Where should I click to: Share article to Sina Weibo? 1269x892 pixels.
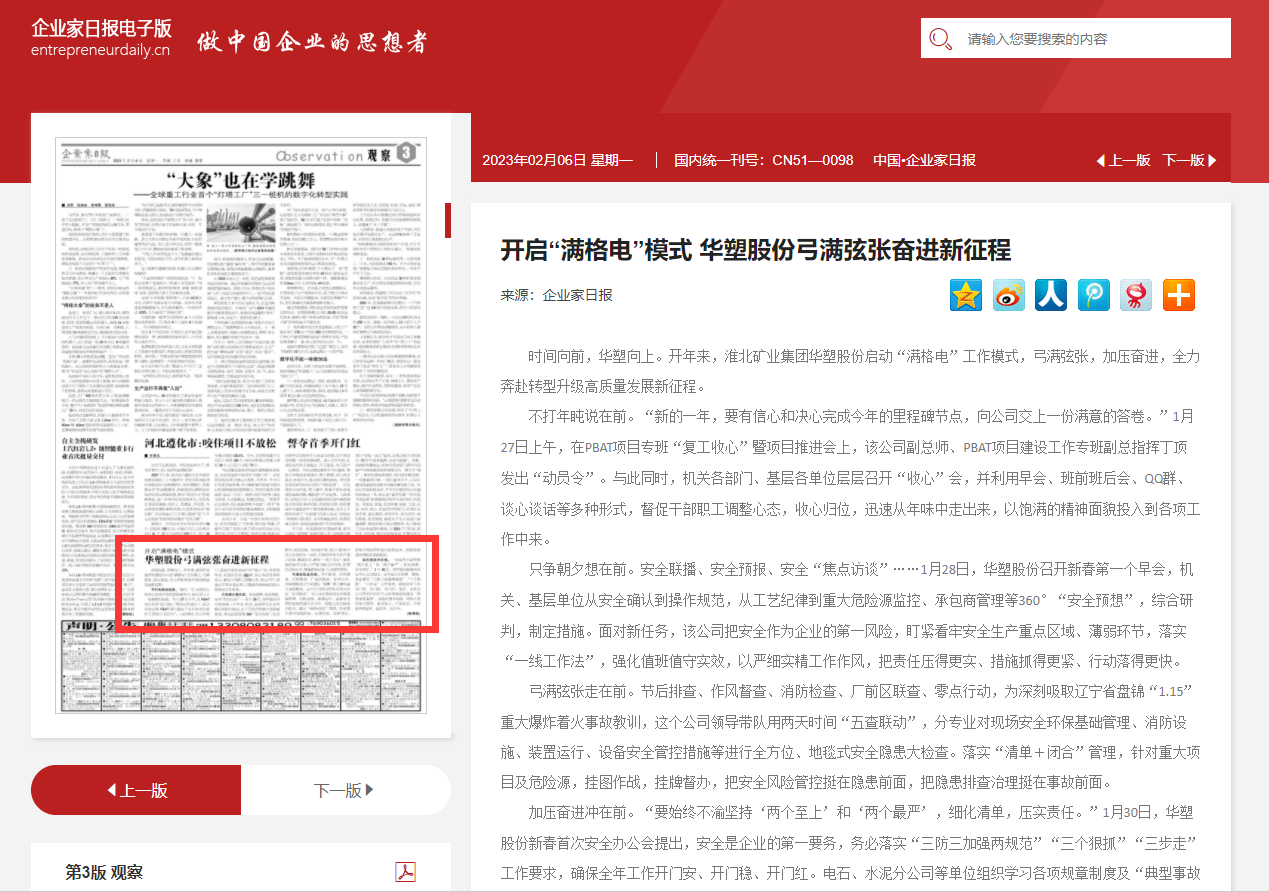coord(1008,295)
